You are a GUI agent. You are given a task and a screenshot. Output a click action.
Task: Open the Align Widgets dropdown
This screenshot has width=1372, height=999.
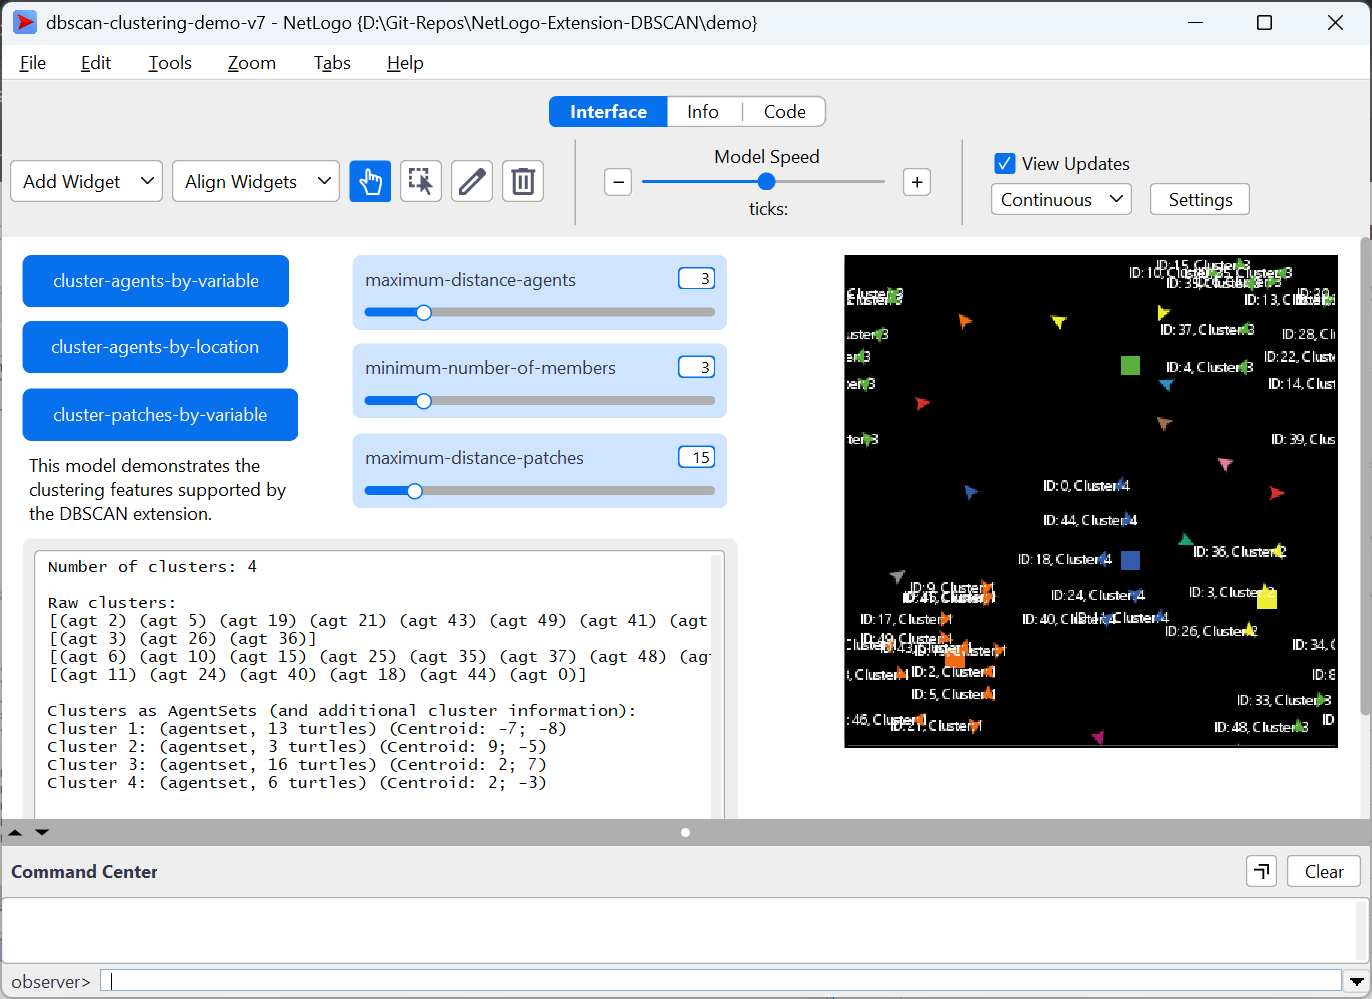(256, 181)
